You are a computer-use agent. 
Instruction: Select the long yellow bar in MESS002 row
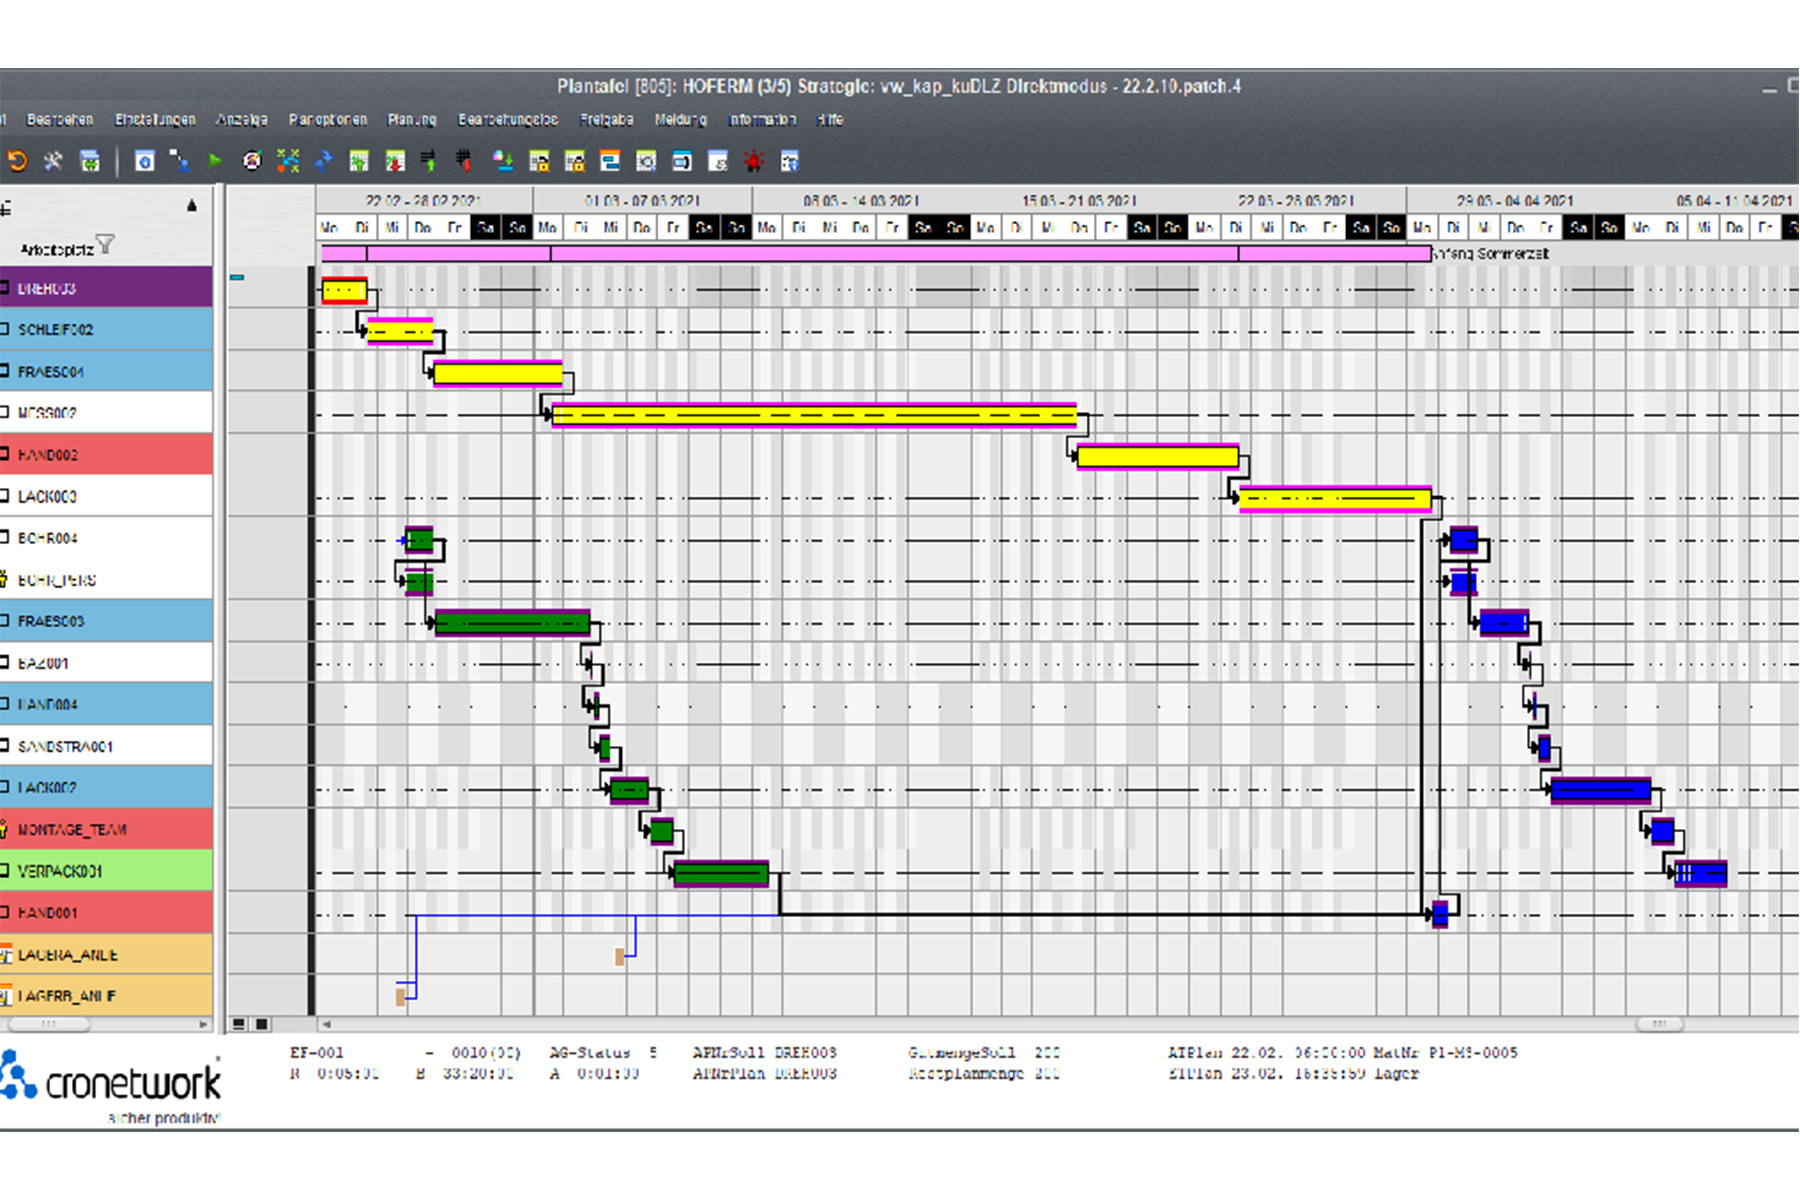click(x=814, y=414)
